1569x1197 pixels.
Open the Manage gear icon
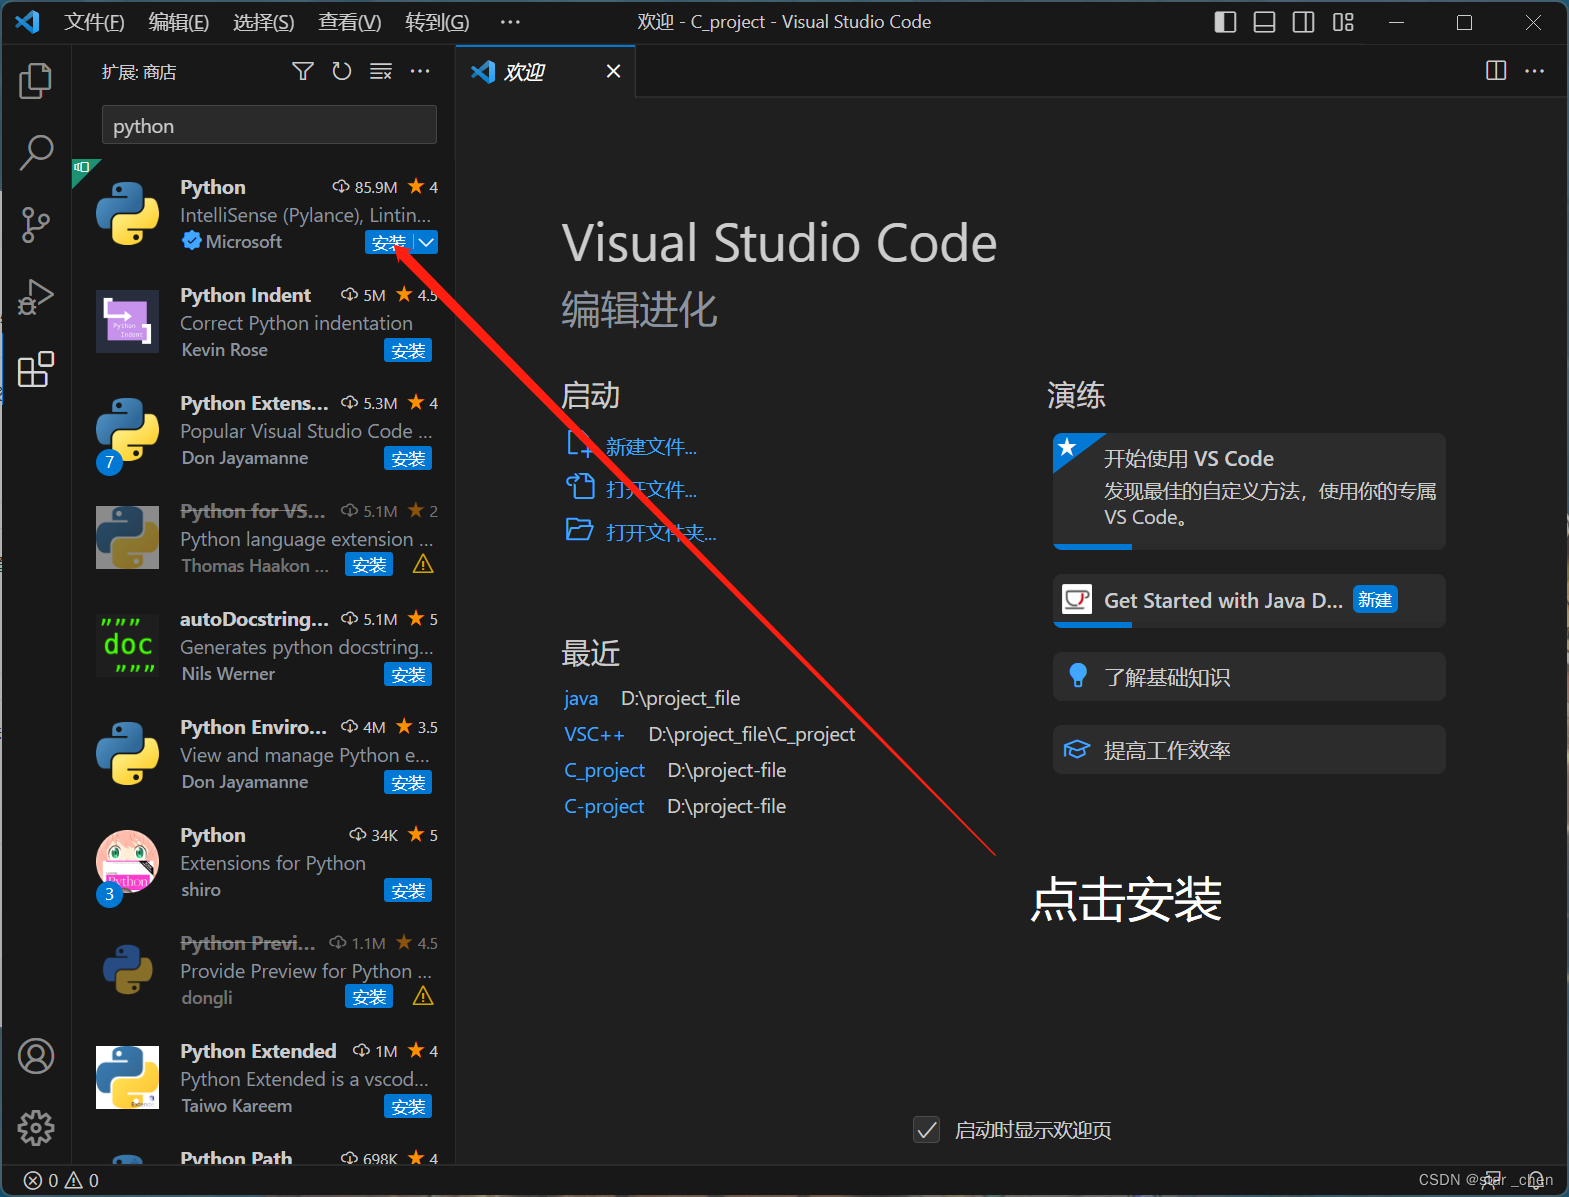tap(36, 1128)
